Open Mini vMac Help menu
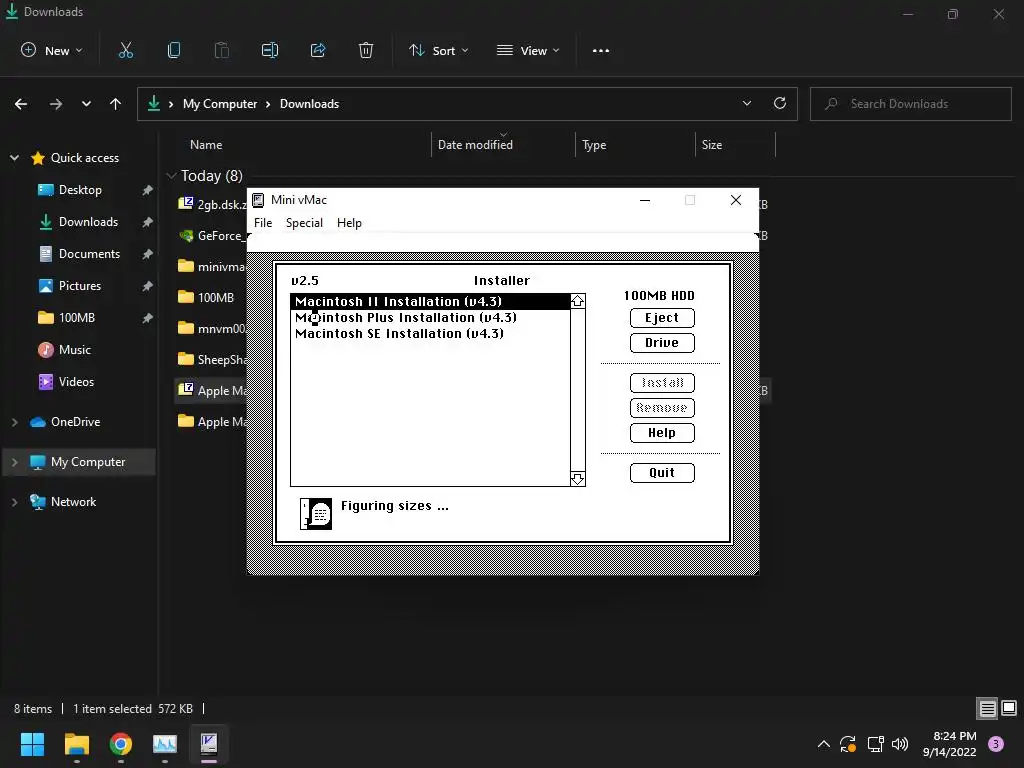Image resolution: width=1024 pixels, height=768 pixels. click(349, 223)
